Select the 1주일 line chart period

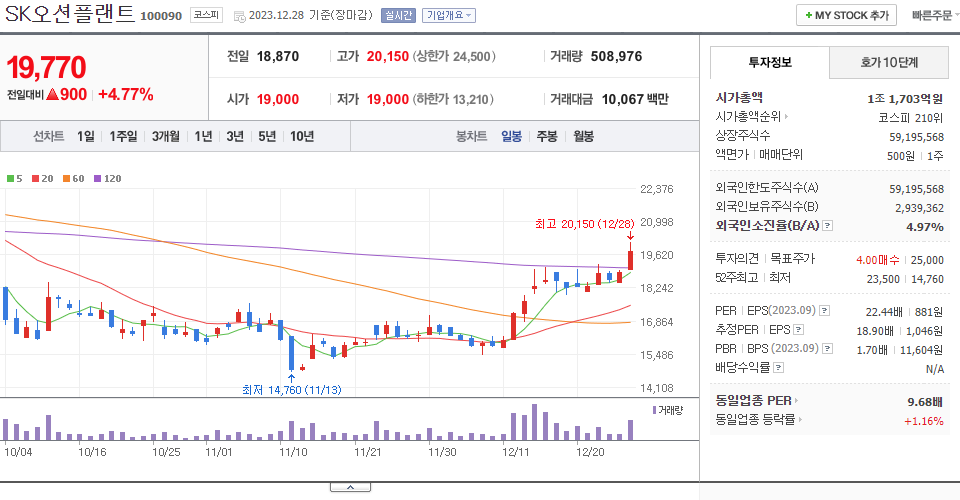click(123, 136)
